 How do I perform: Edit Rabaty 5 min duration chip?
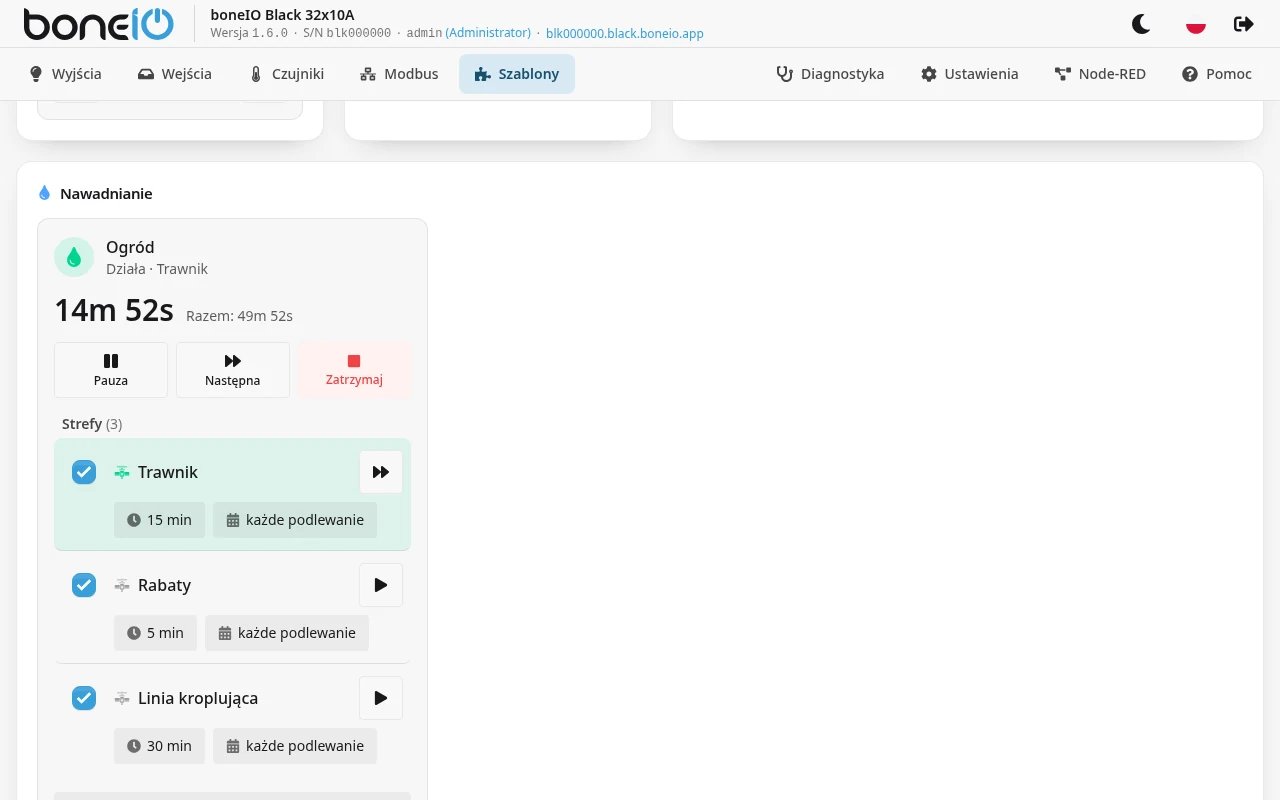point(155,633)
